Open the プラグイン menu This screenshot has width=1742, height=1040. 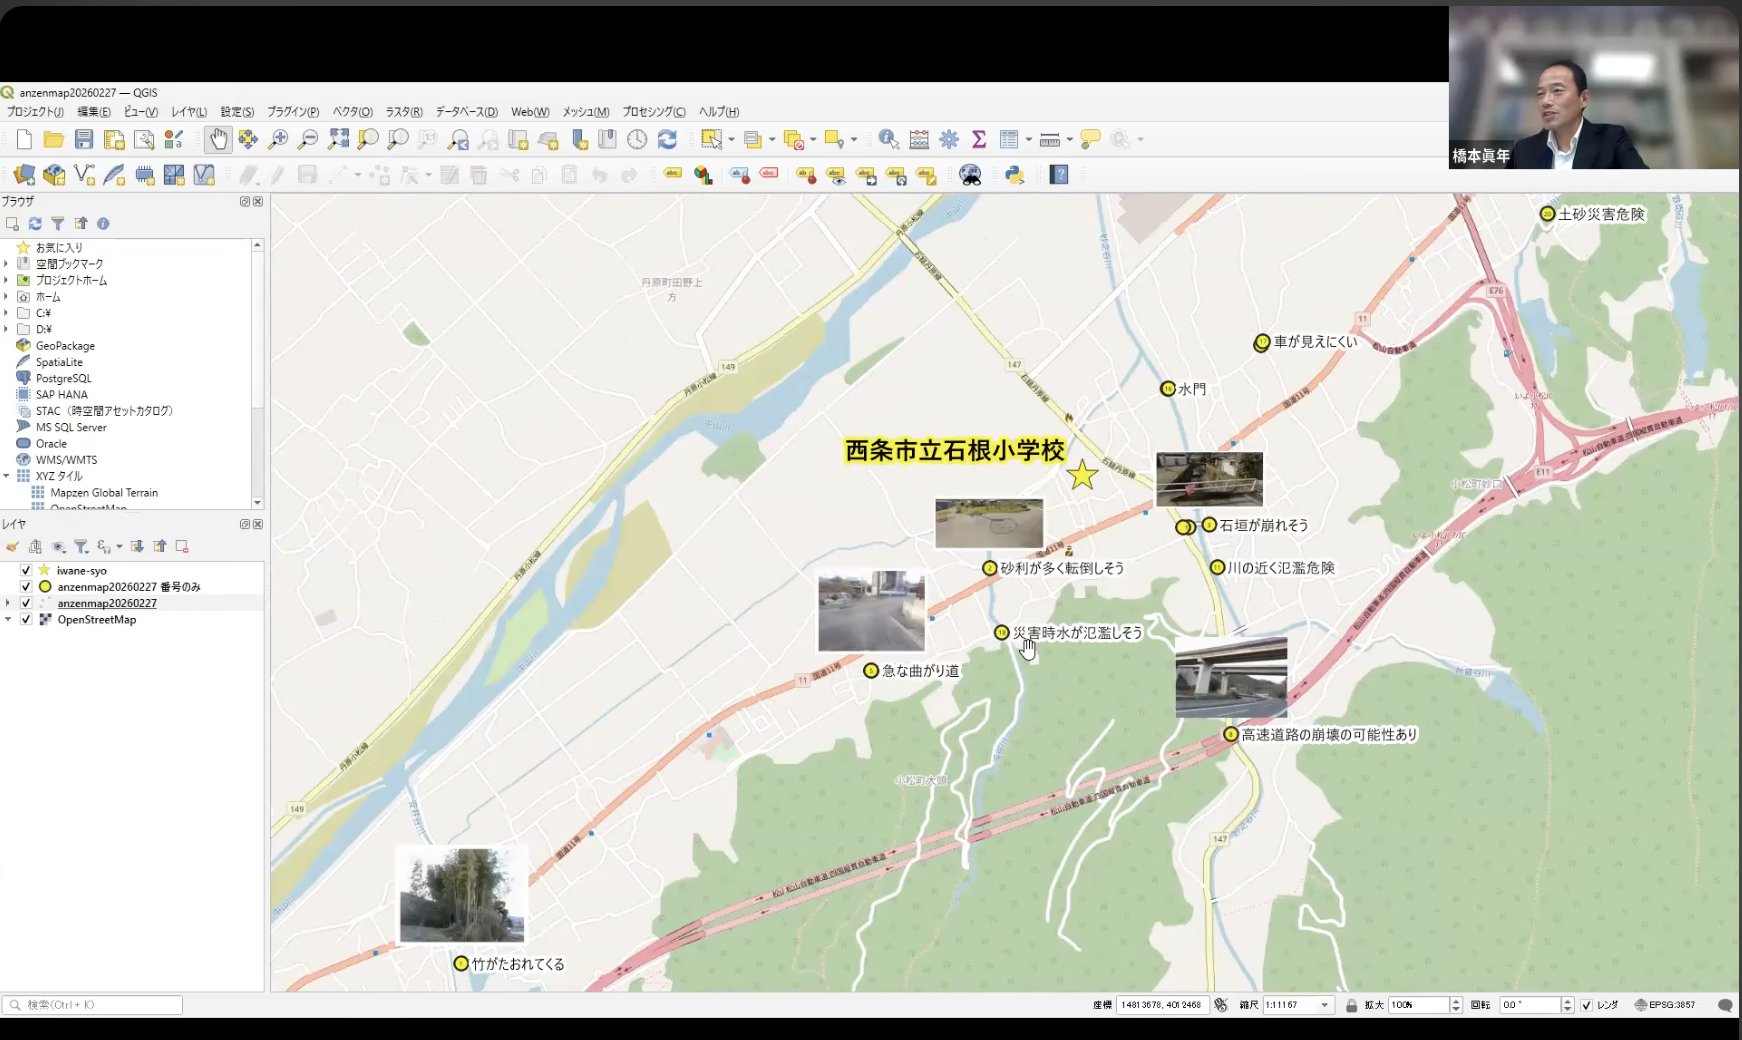coord(292,112)
